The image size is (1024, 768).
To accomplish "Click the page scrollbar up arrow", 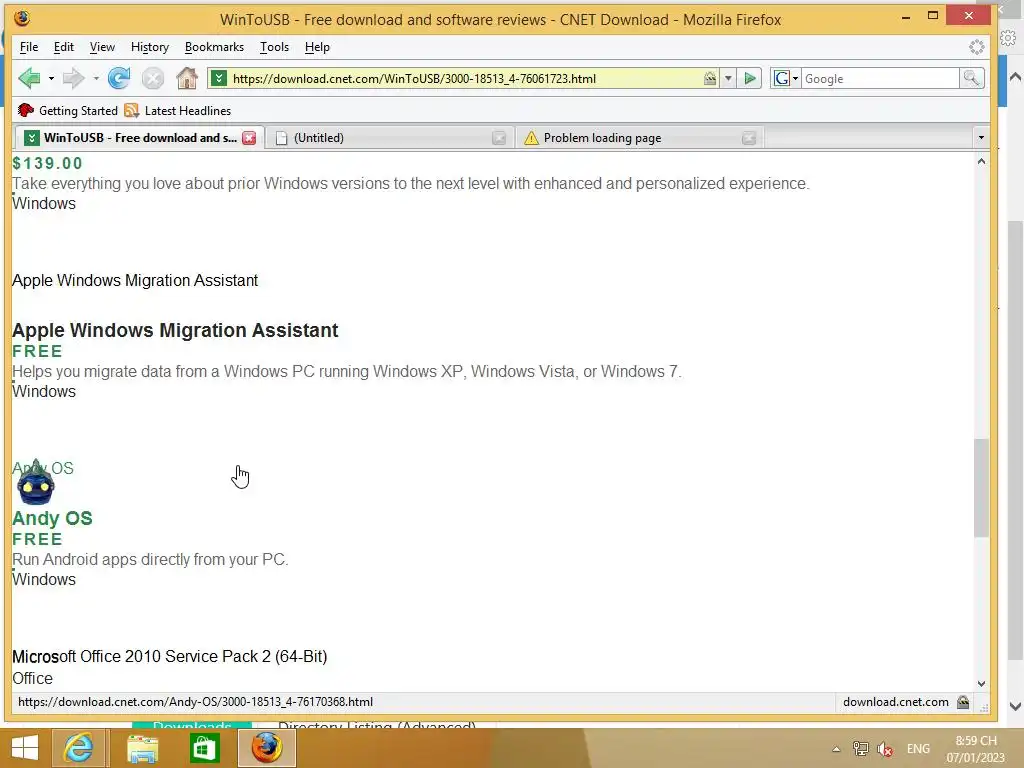I will click(x=981, y=161).
